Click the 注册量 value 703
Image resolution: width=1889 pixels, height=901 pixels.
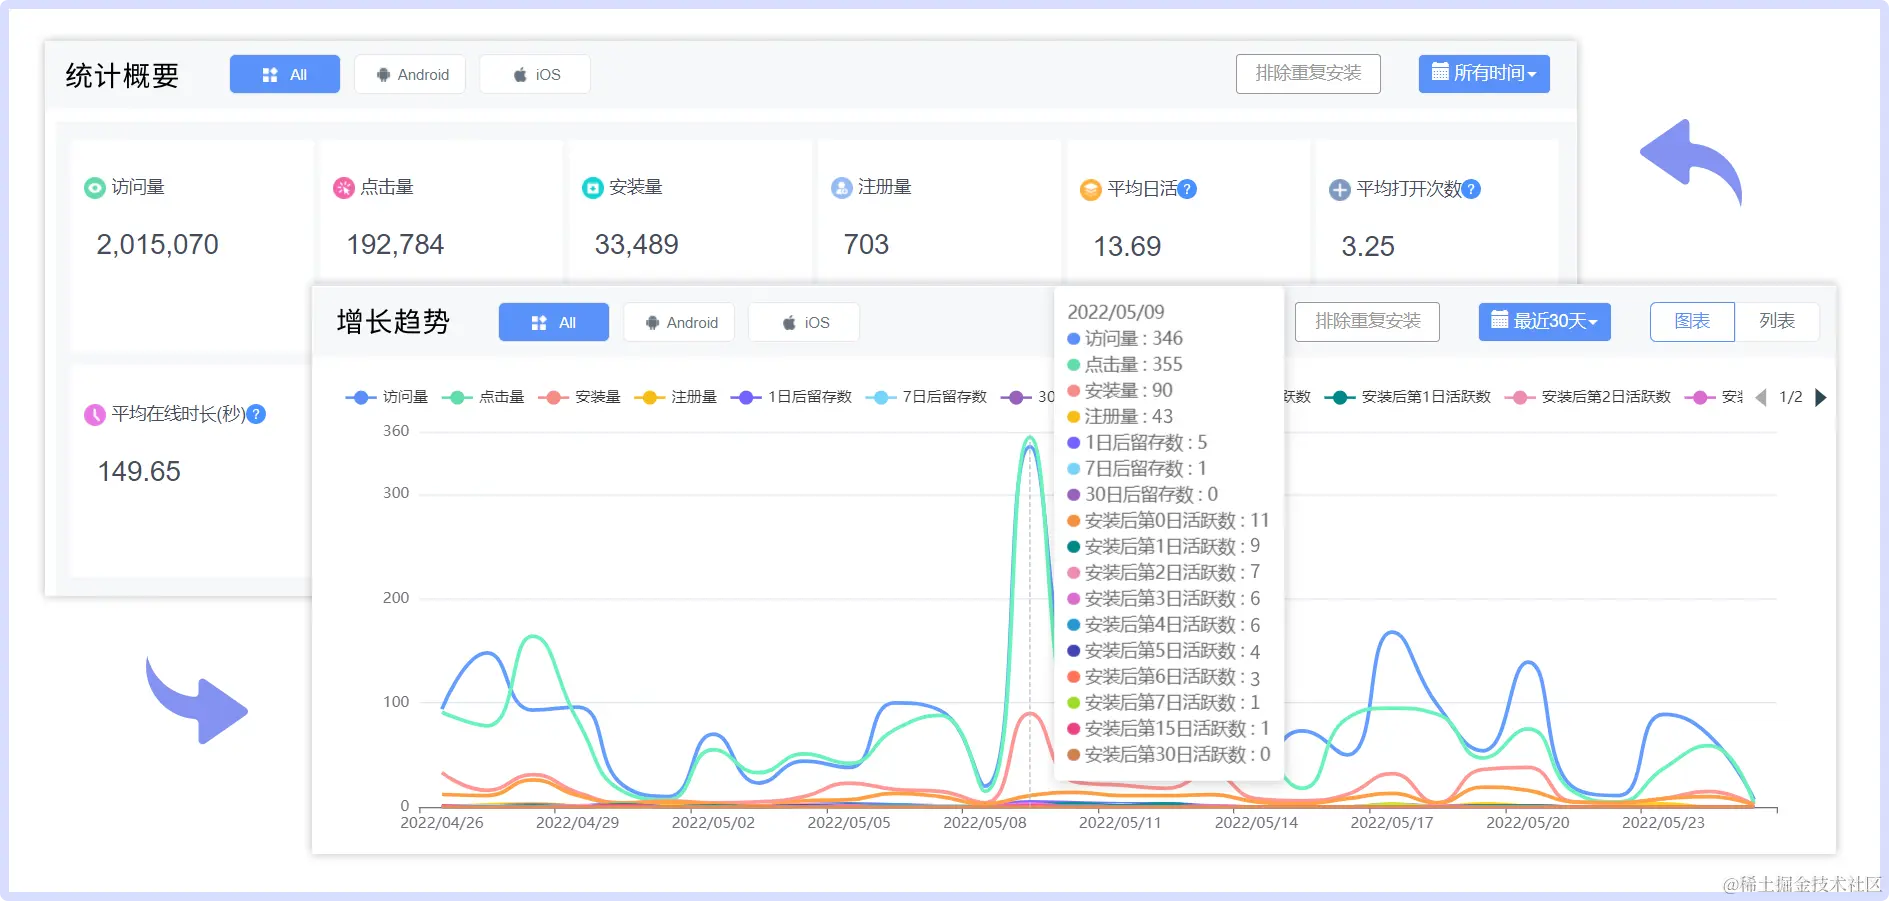pyautogui.click(x=866, y=245)
